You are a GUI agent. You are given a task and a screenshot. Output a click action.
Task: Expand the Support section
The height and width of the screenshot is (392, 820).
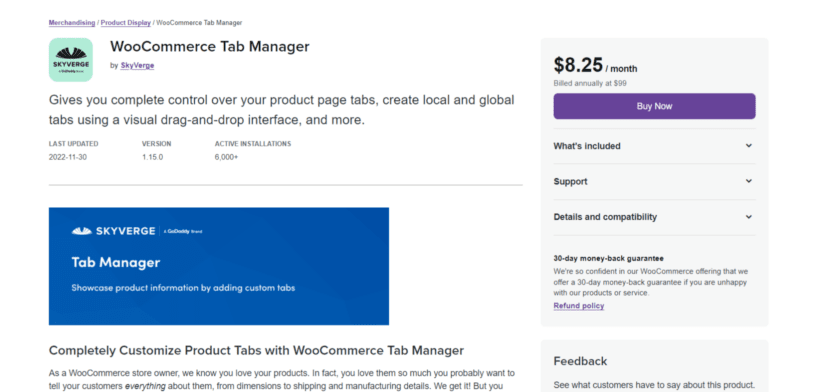(654, 181)
